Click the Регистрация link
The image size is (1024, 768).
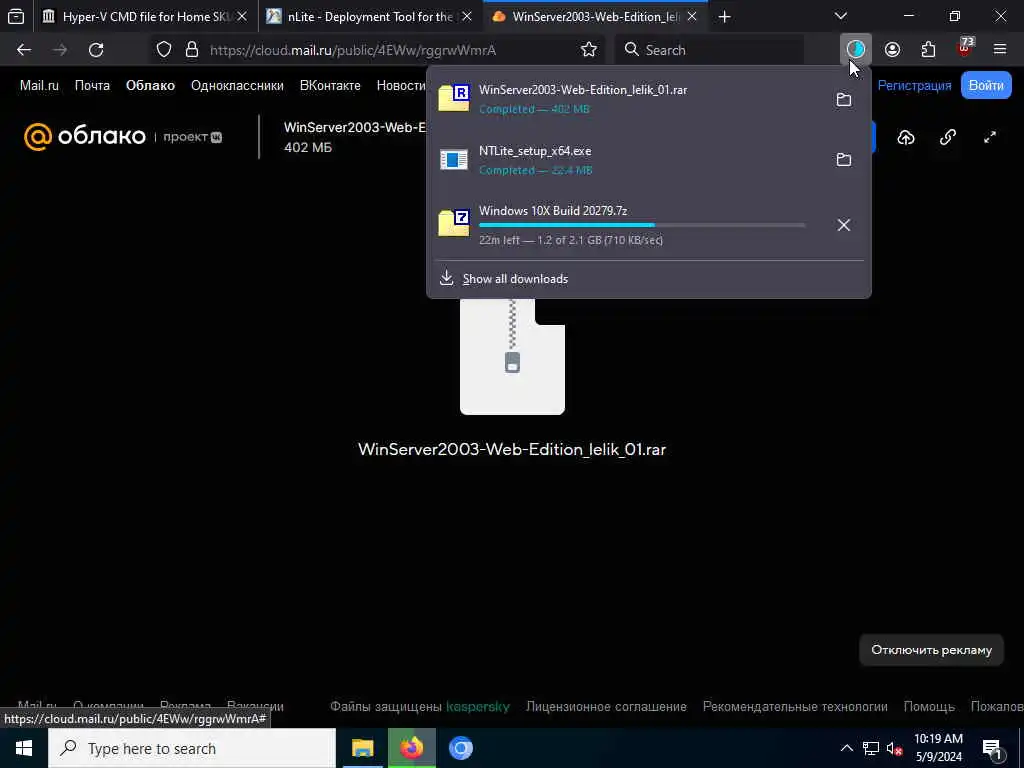pyautogui.click(x=914, y=86)
